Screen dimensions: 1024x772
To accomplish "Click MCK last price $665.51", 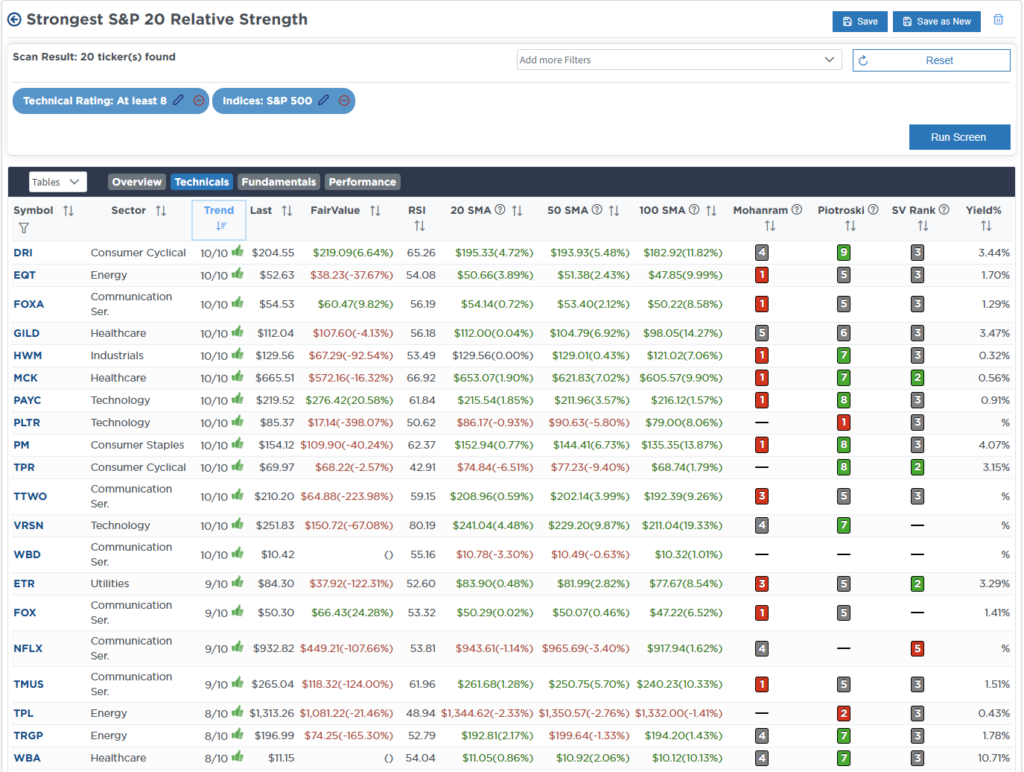I will pos(275,378).
